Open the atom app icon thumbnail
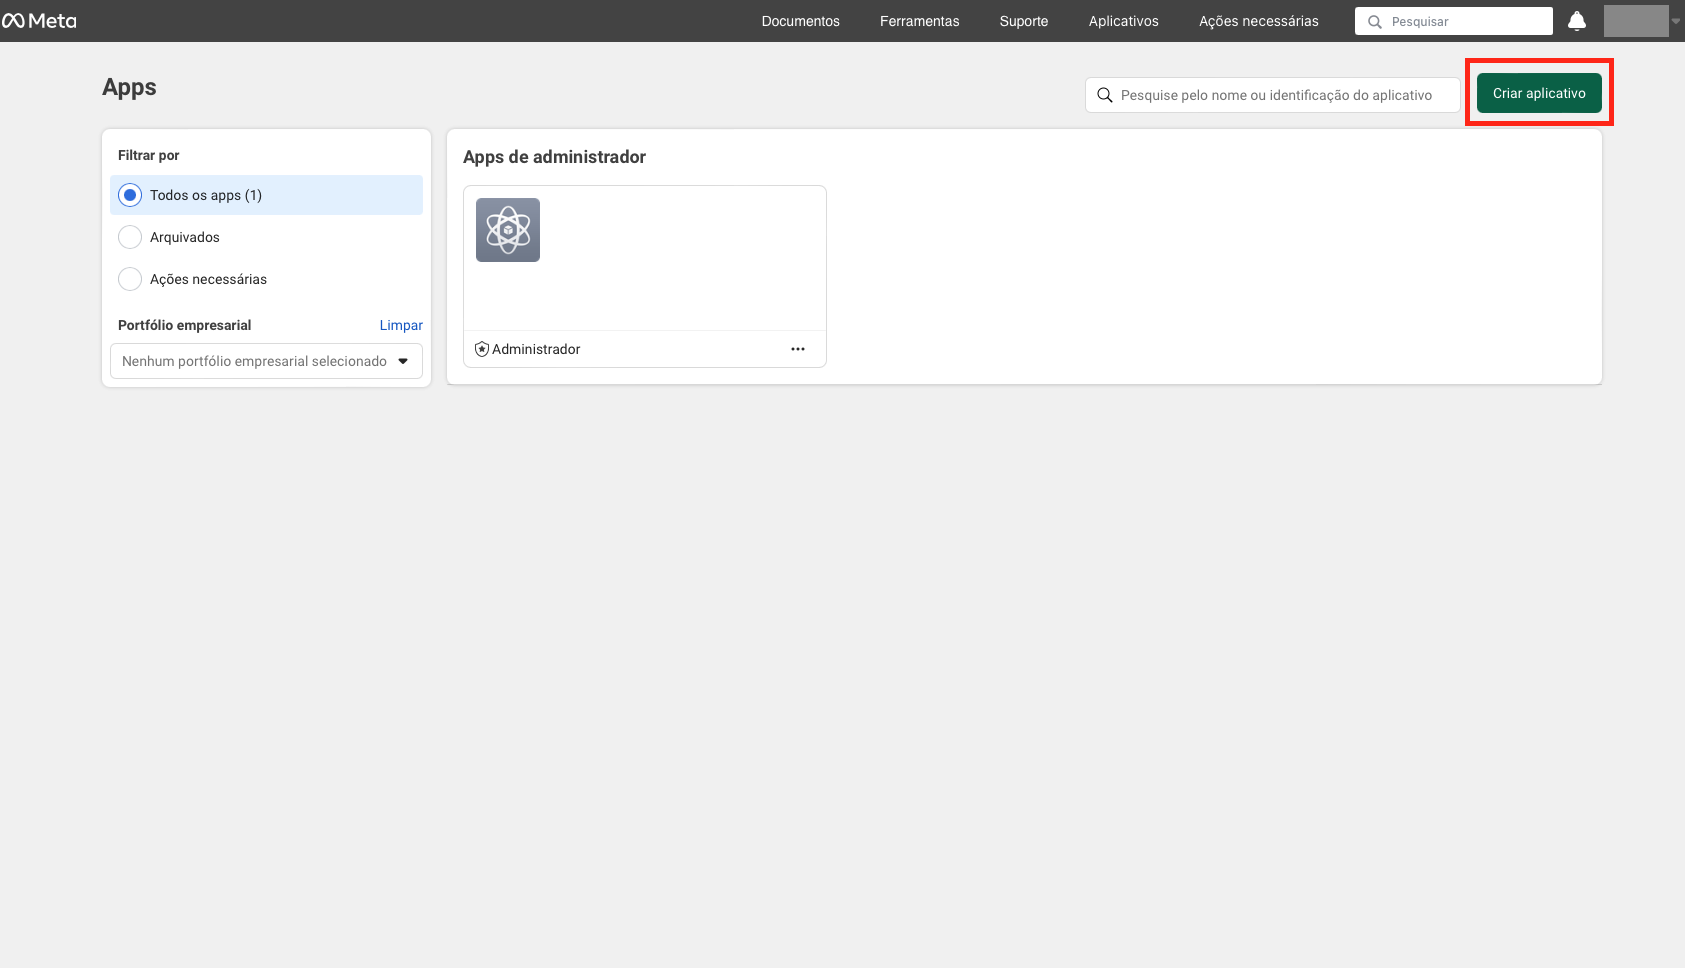The width and height of the screenshot is (1685, 968). point(508,230)
